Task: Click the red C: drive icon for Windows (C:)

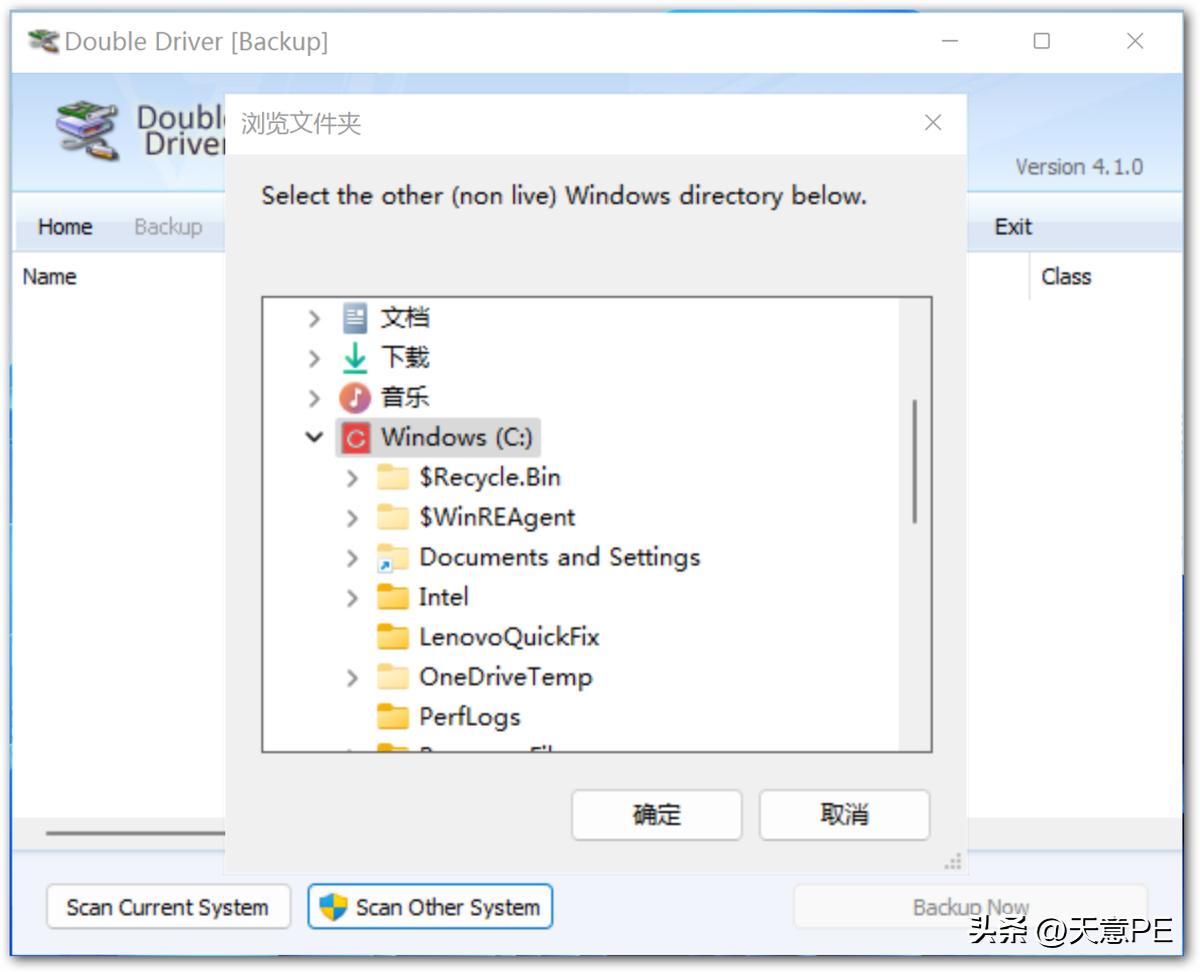Action: 355,437
